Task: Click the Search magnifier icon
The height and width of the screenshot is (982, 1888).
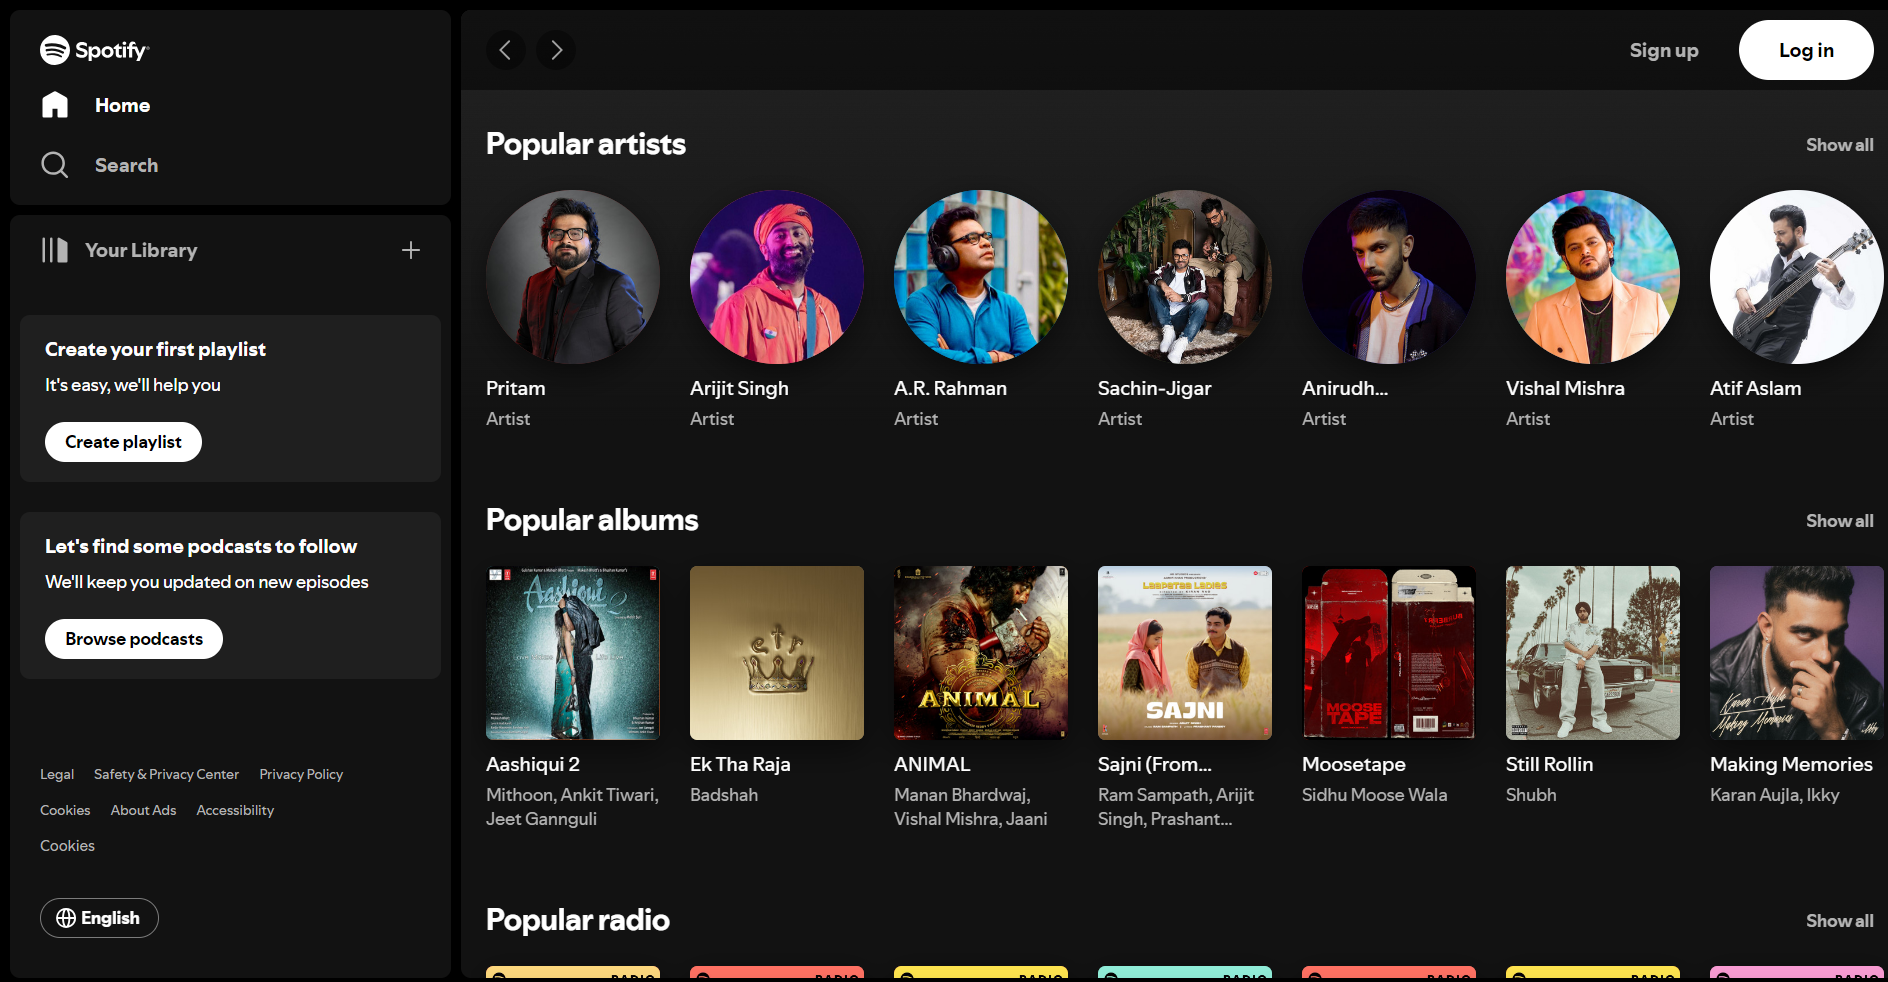Action: pos(55,165)
